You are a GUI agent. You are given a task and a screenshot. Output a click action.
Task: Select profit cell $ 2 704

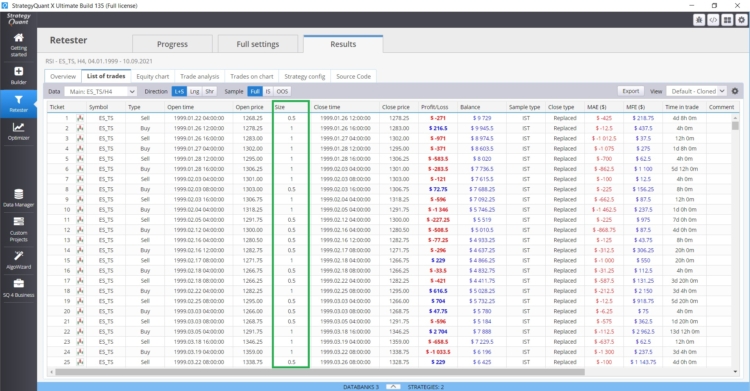pos(438,332)
